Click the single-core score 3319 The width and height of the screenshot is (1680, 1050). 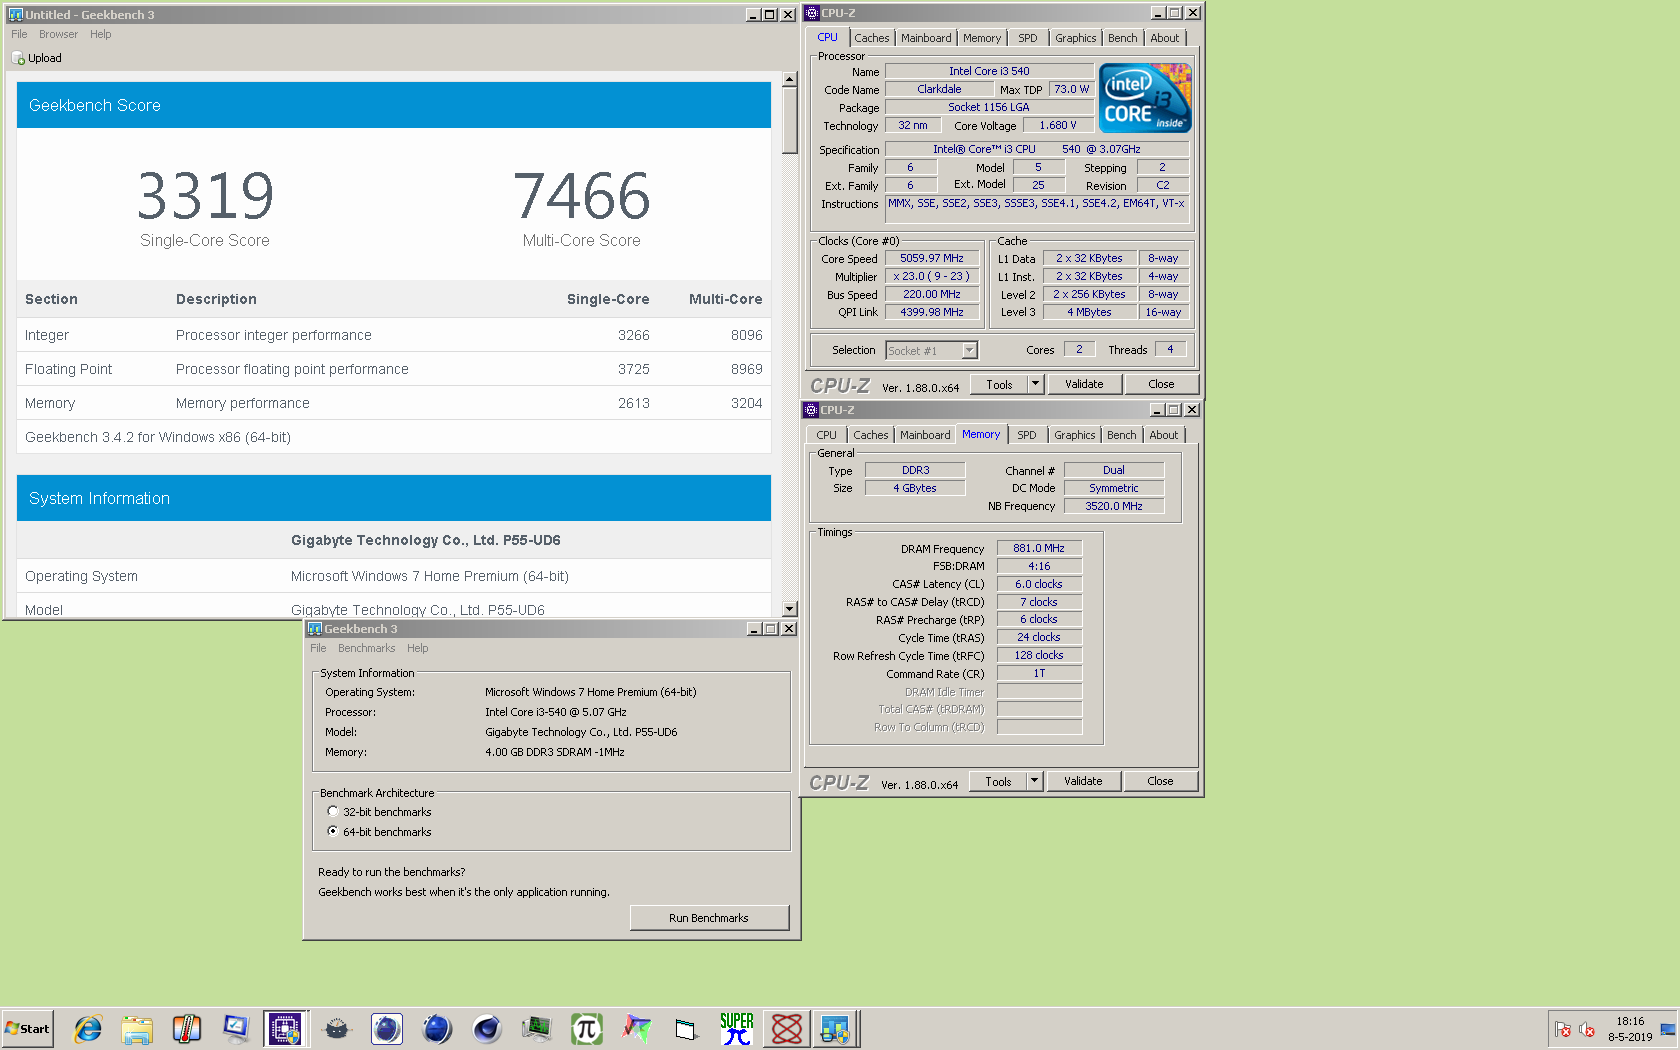[205, 196]
